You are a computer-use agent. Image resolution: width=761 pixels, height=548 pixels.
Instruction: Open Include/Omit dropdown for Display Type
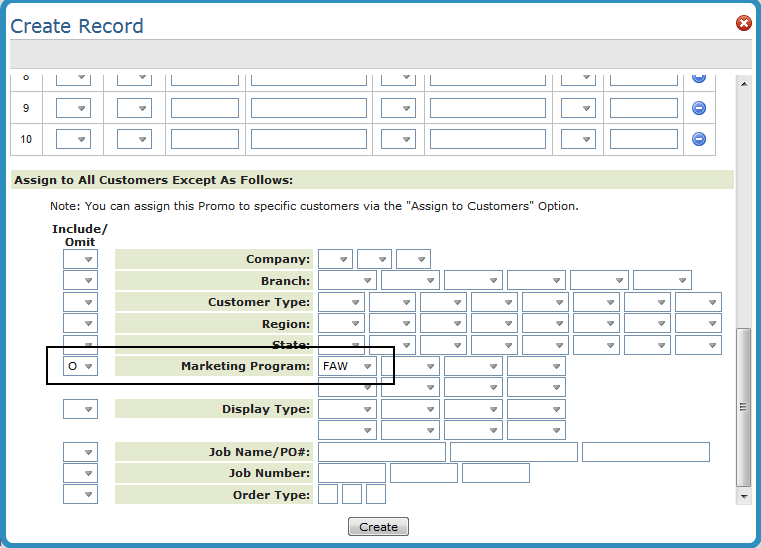tap(80, 409)
